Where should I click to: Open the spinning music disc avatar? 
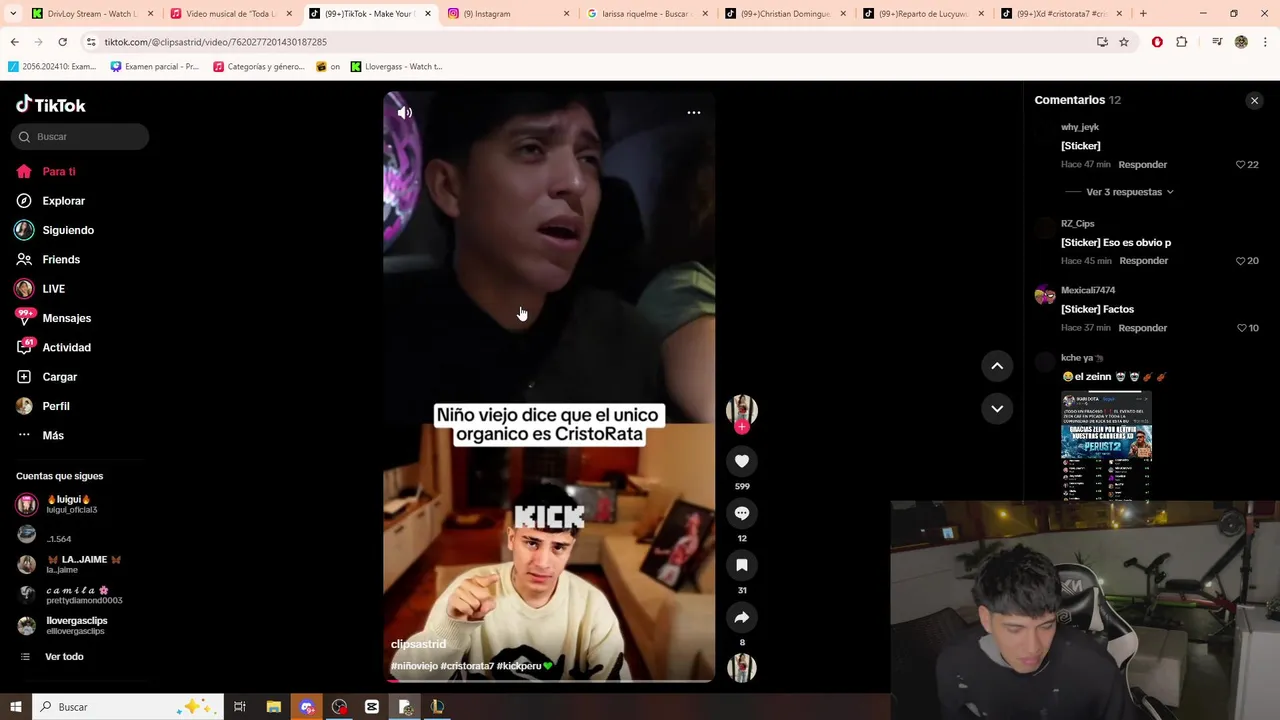point(742,668)
